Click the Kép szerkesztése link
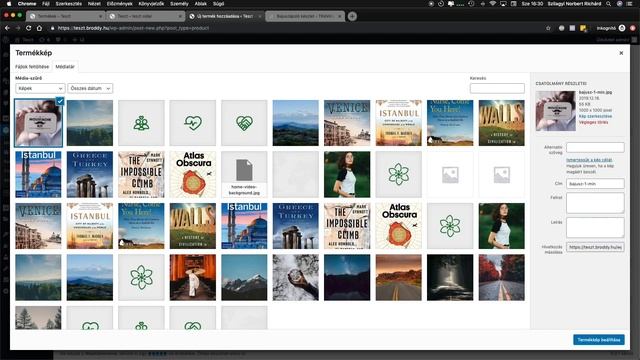This screenshot has height=360, width=640. point(595,116)
